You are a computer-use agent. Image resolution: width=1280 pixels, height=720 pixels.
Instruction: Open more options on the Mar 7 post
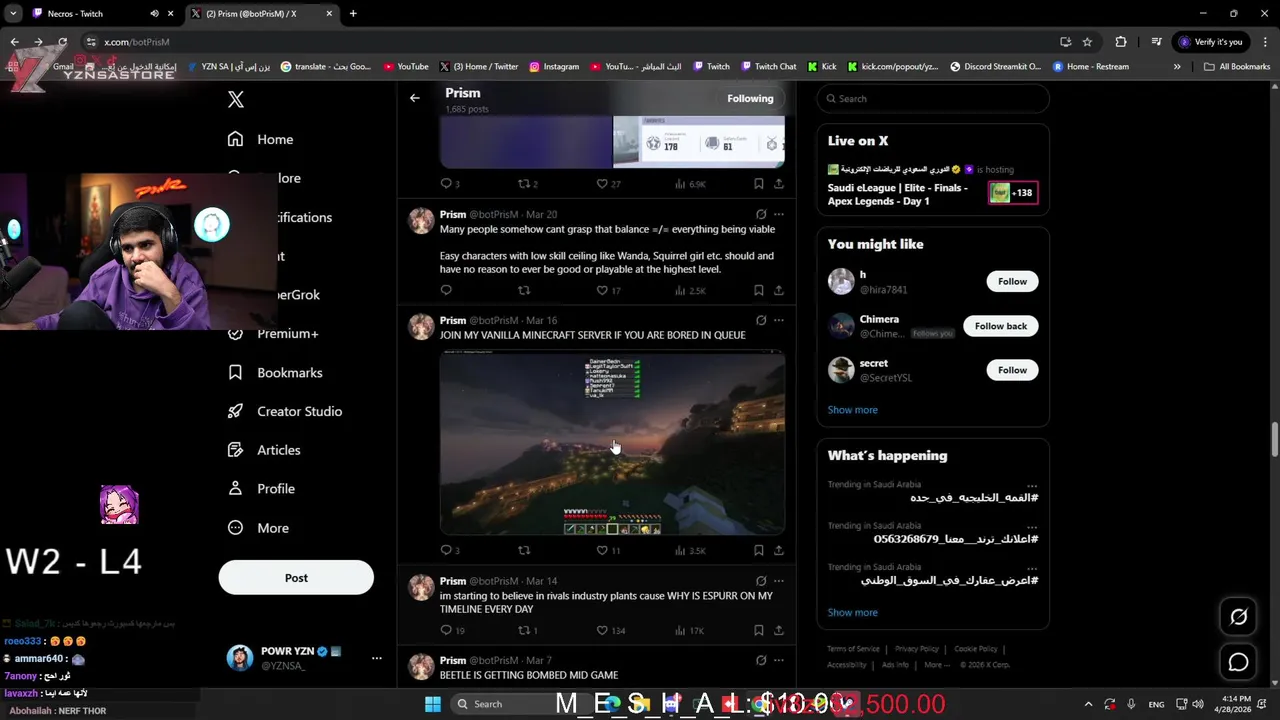pyautogui.click(x=779, y=660)
